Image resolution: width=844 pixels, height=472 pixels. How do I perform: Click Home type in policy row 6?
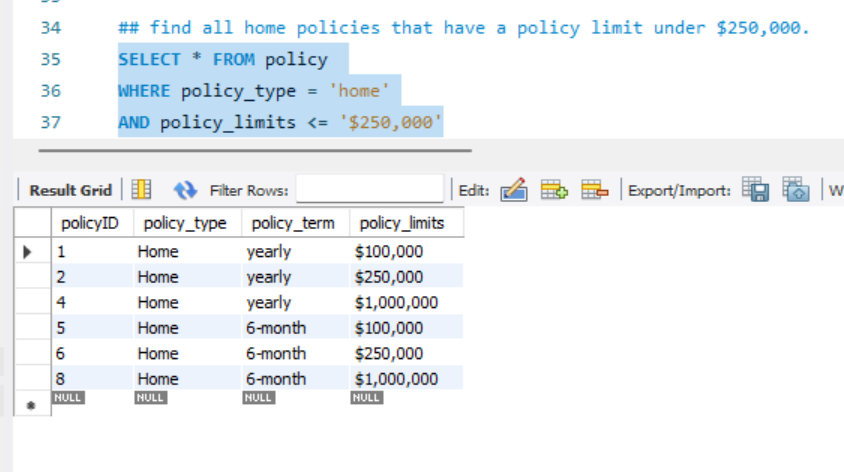click(x=187, y=353)
